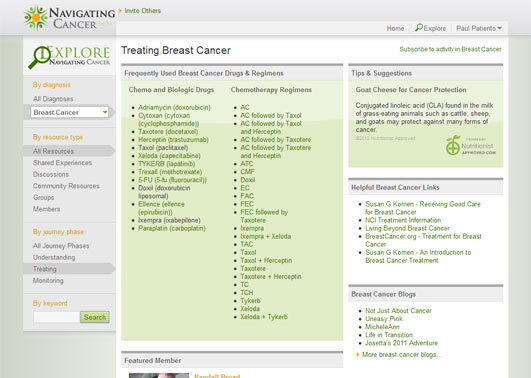
Task: Open the Trexall (methotrexate) link
Action: tap(170, 172)
